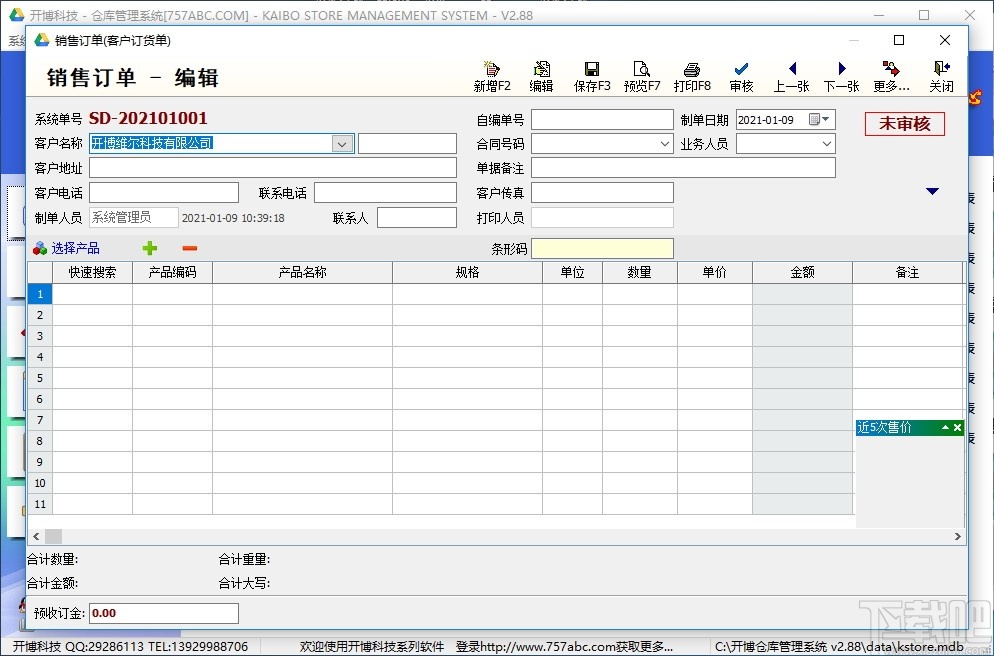Click the 联系人 input field
Screen dimensions: 994x656
(x=416, y=217)
